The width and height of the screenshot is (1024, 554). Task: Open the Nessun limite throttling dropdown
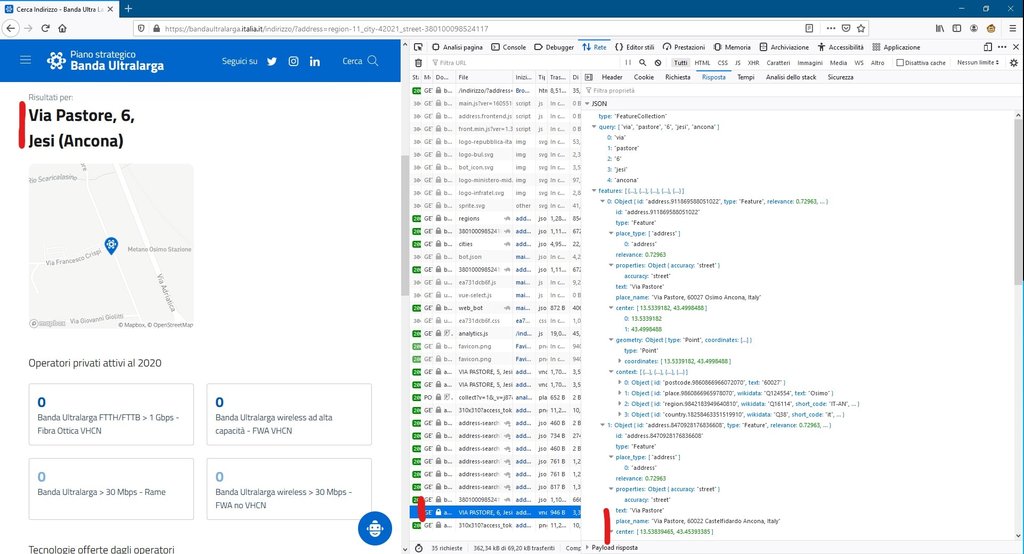click(980, 62)
